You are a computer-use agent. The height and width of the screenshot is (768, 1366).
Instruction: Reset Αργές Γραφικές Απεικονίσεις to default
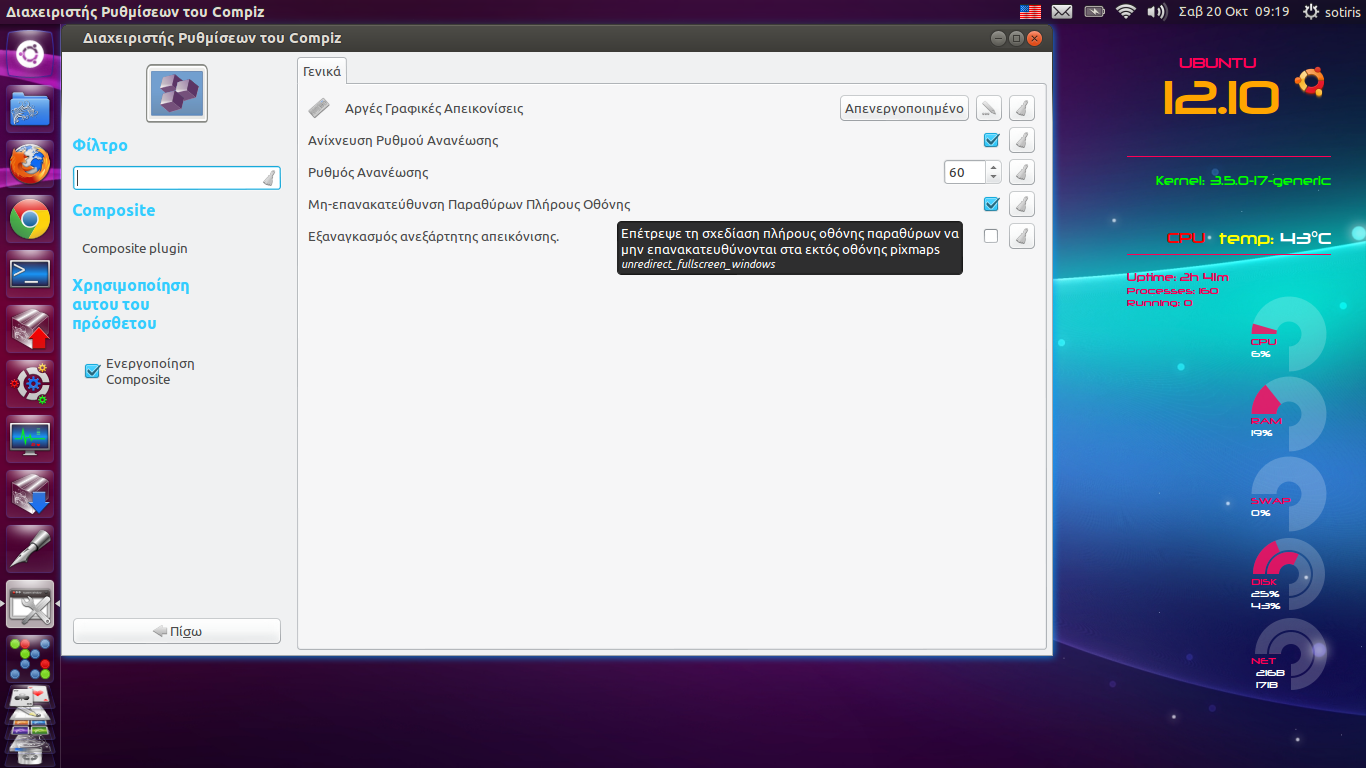point(1021,108)
